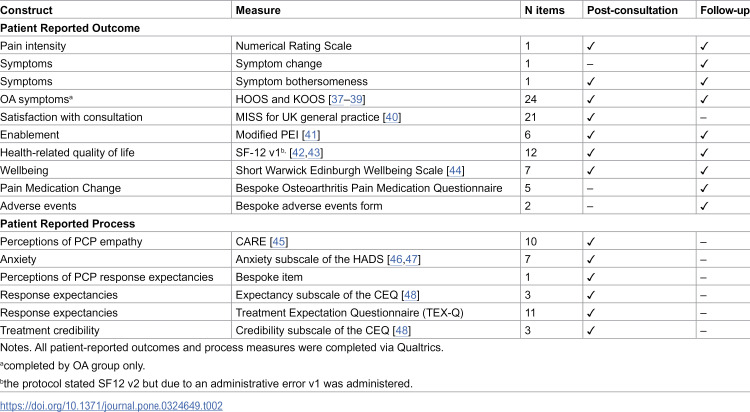Image resolution: width=750 pixels, height=412 pixels.
Task: Open reference 47 for HADS anxiety subscale
Action: [x=411, y=259]
